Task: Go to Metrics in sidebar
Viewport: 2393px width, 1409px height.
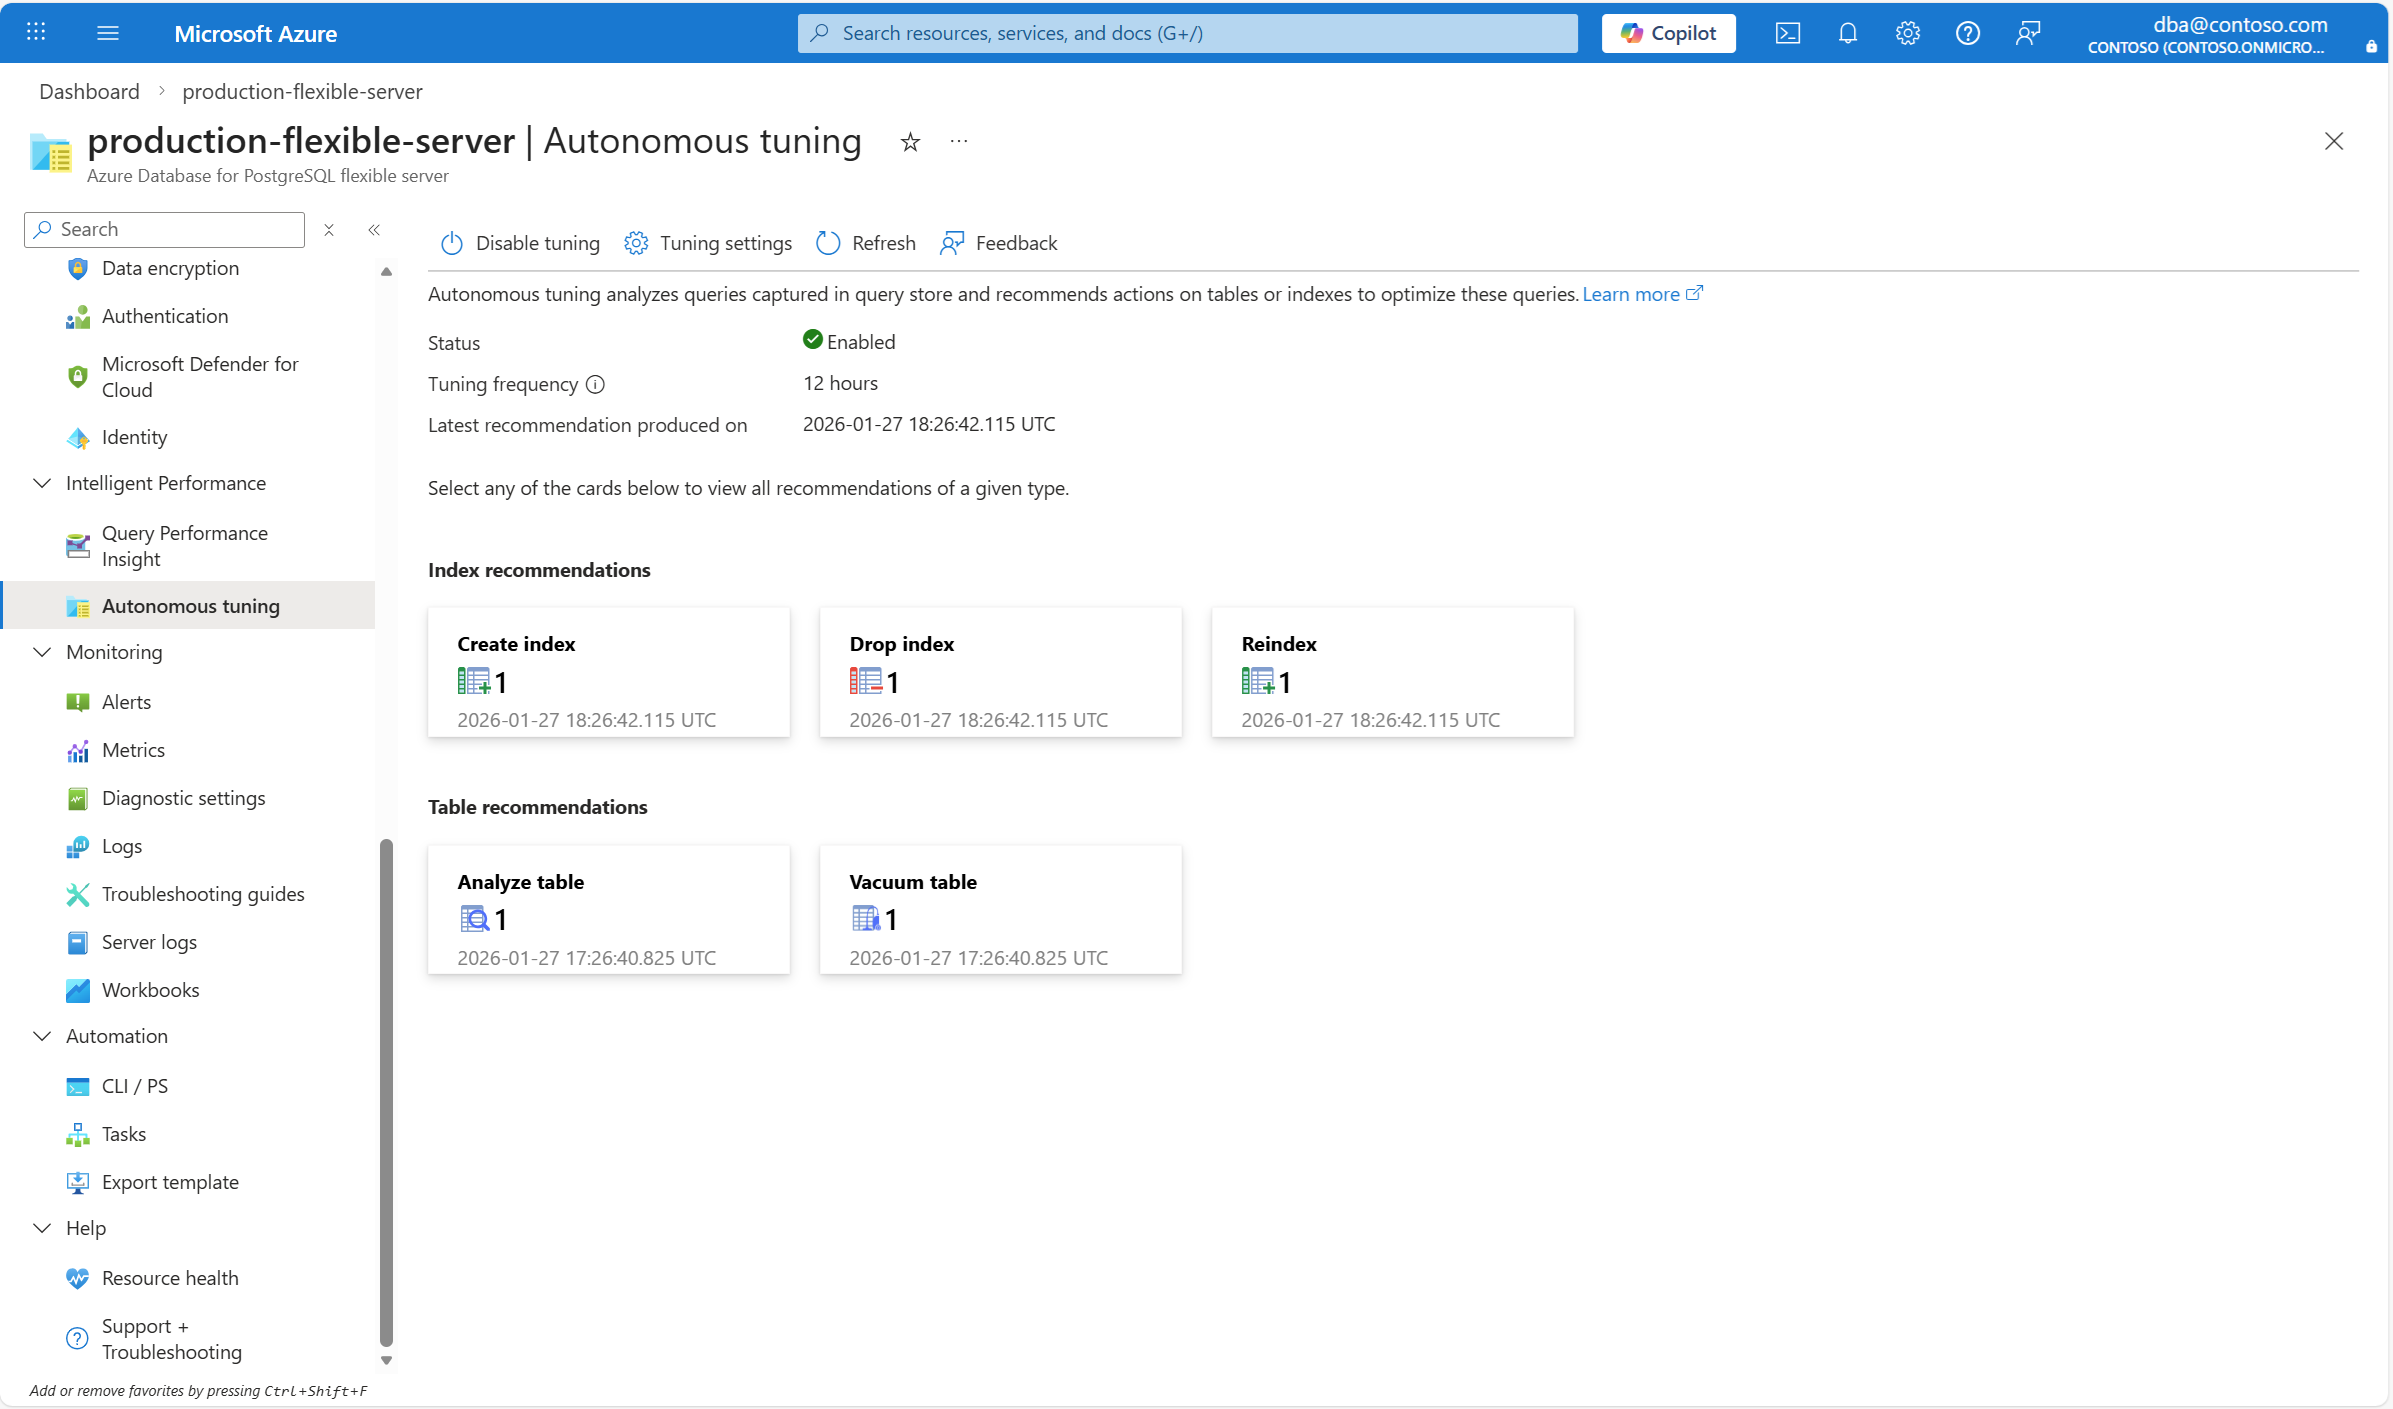Action: coord(133,750)
